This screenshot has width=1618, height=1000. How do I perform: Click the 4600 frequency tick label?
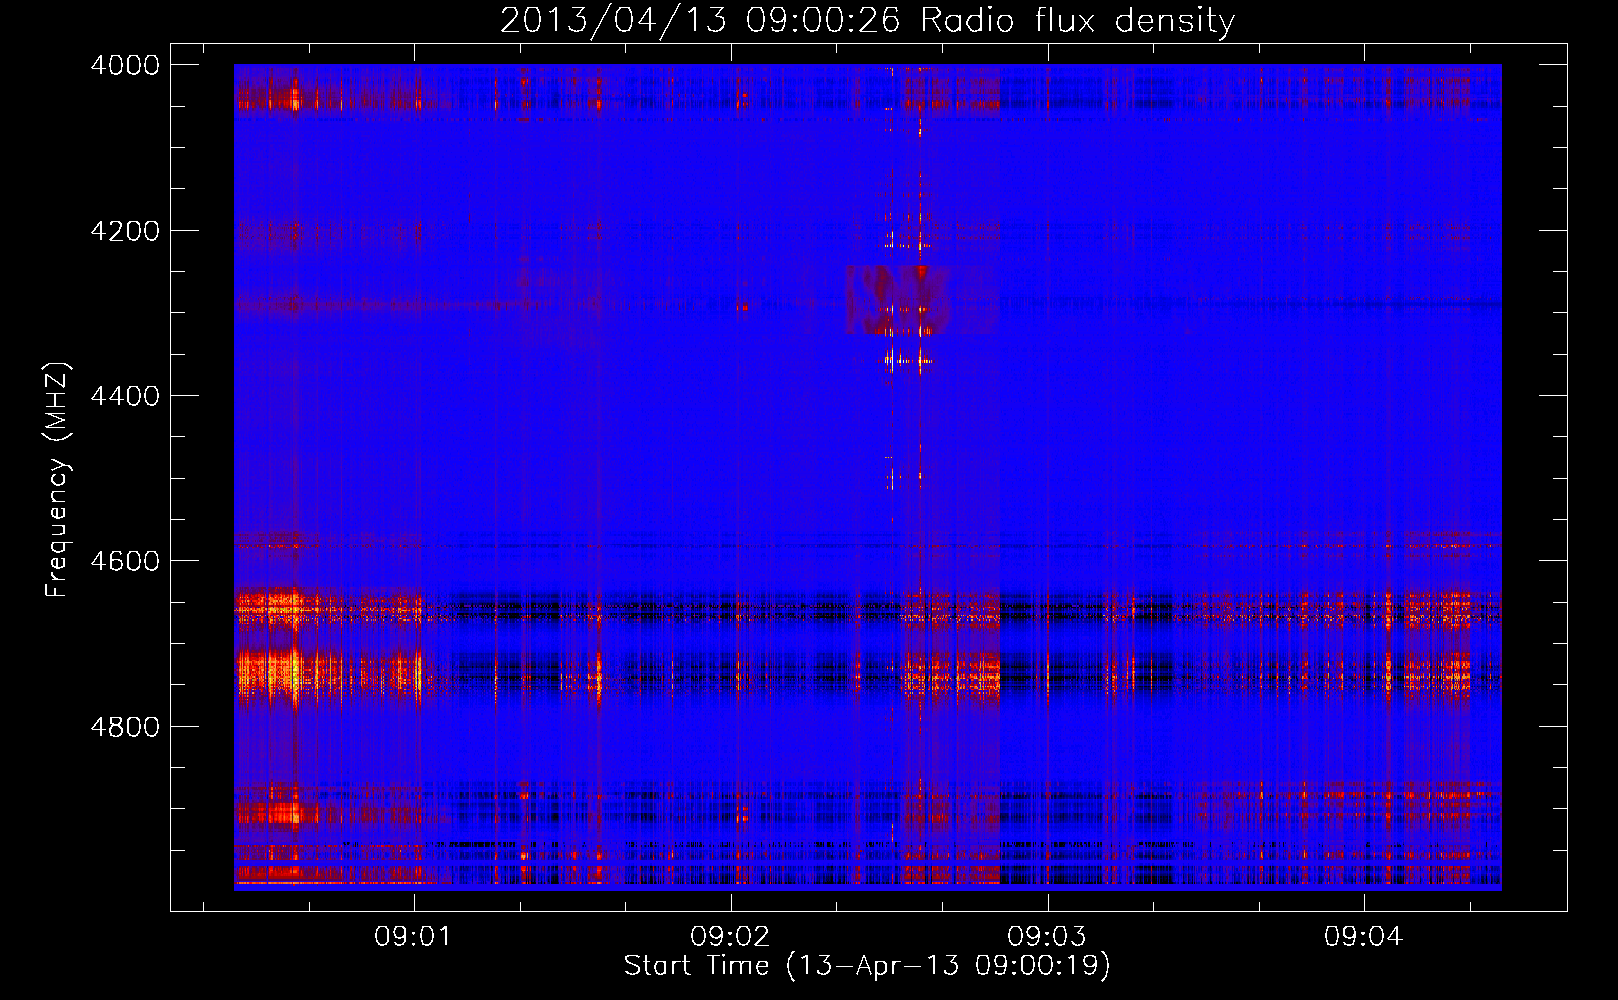coord(125,561)
